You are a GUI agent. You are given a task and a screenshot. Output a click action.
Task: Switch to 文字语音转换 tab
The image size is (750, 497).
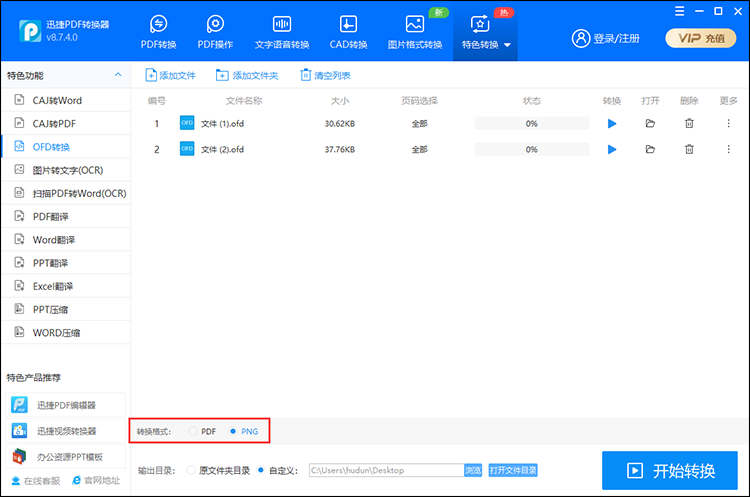pyautogui.click(x=282, y=32)
